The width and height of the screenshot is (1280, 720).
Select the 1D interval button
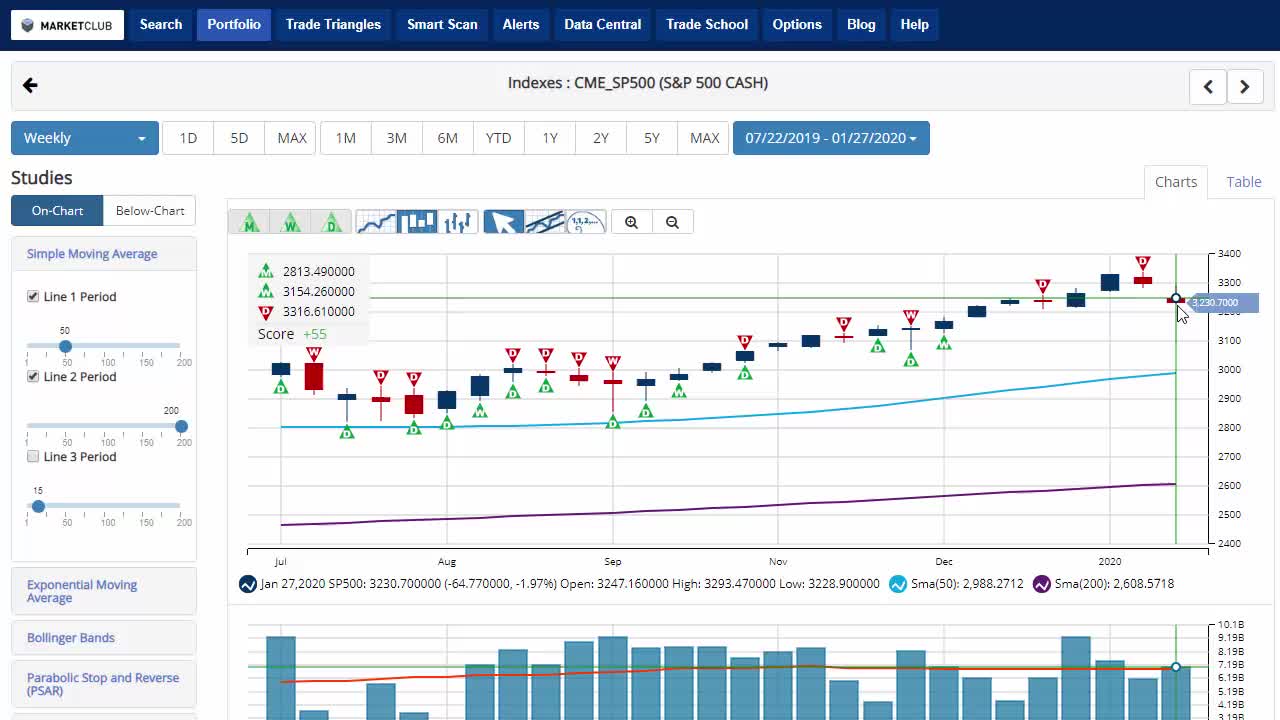(x=188, y=138)
